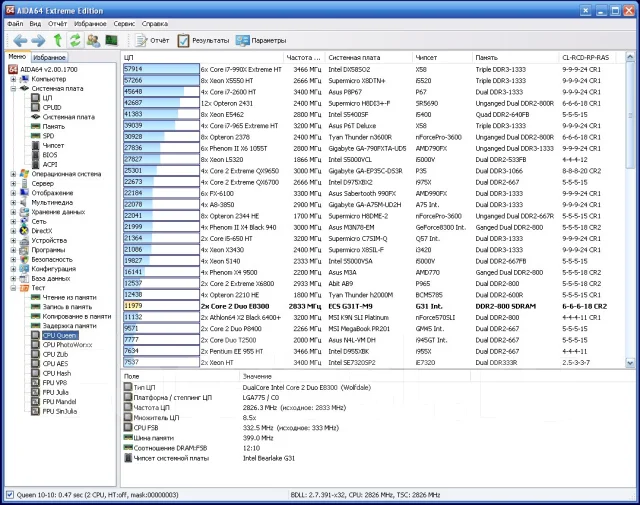
Task: Select the Память memory chip icon item
Action: tap(36, 126)
